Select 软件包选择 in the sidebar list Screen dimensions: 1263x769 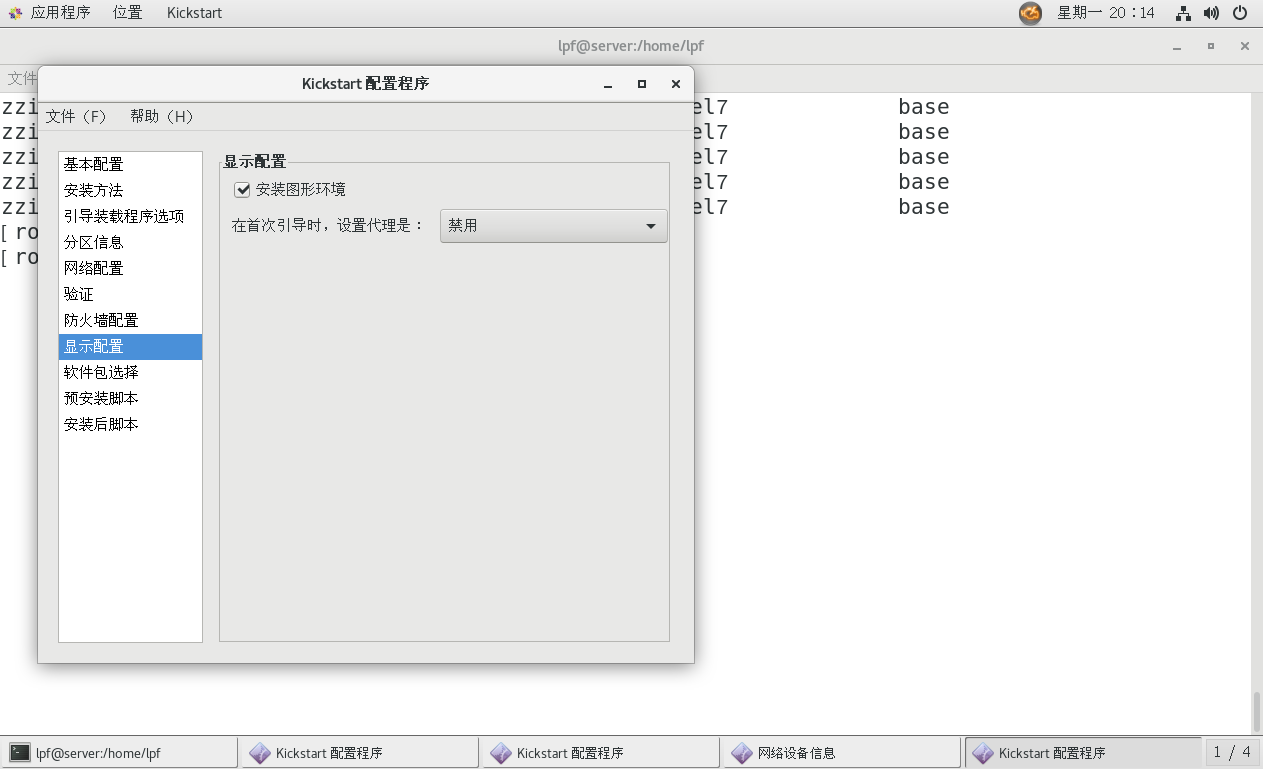130,372
